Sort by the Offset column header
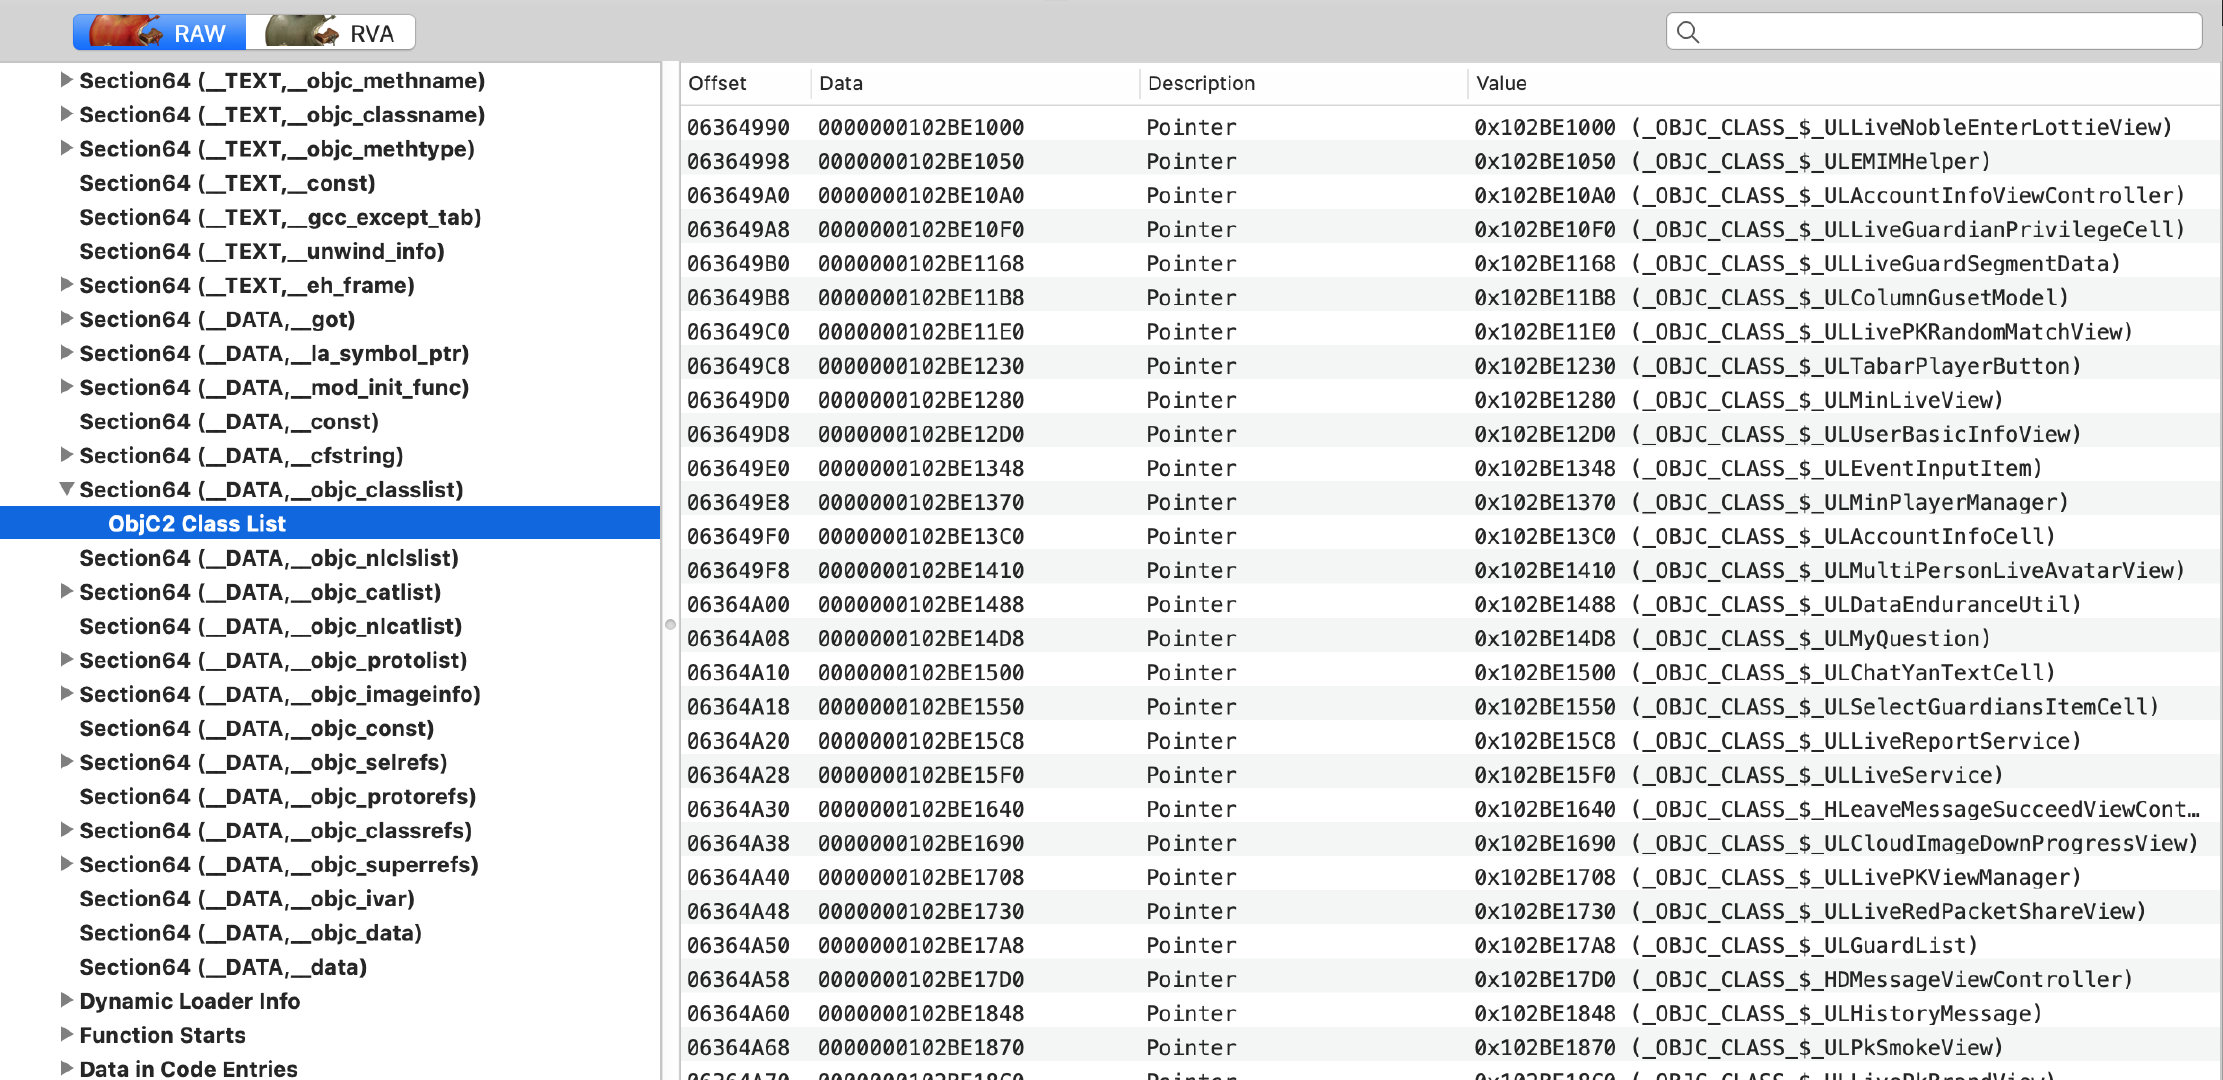 coord(717,84)
